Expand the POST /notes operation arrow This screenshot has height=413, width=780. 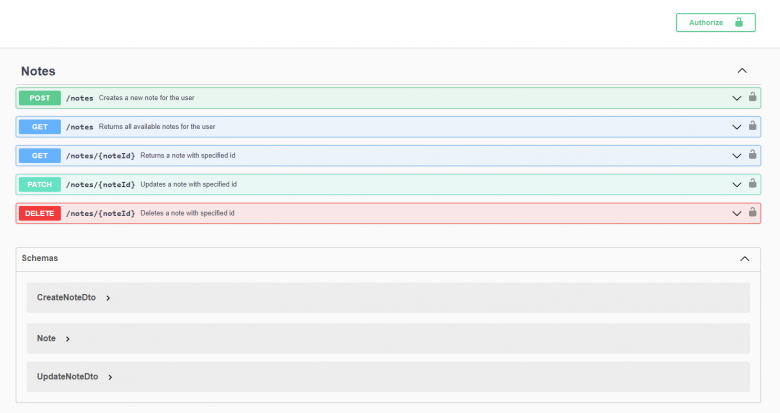point(737,98)
